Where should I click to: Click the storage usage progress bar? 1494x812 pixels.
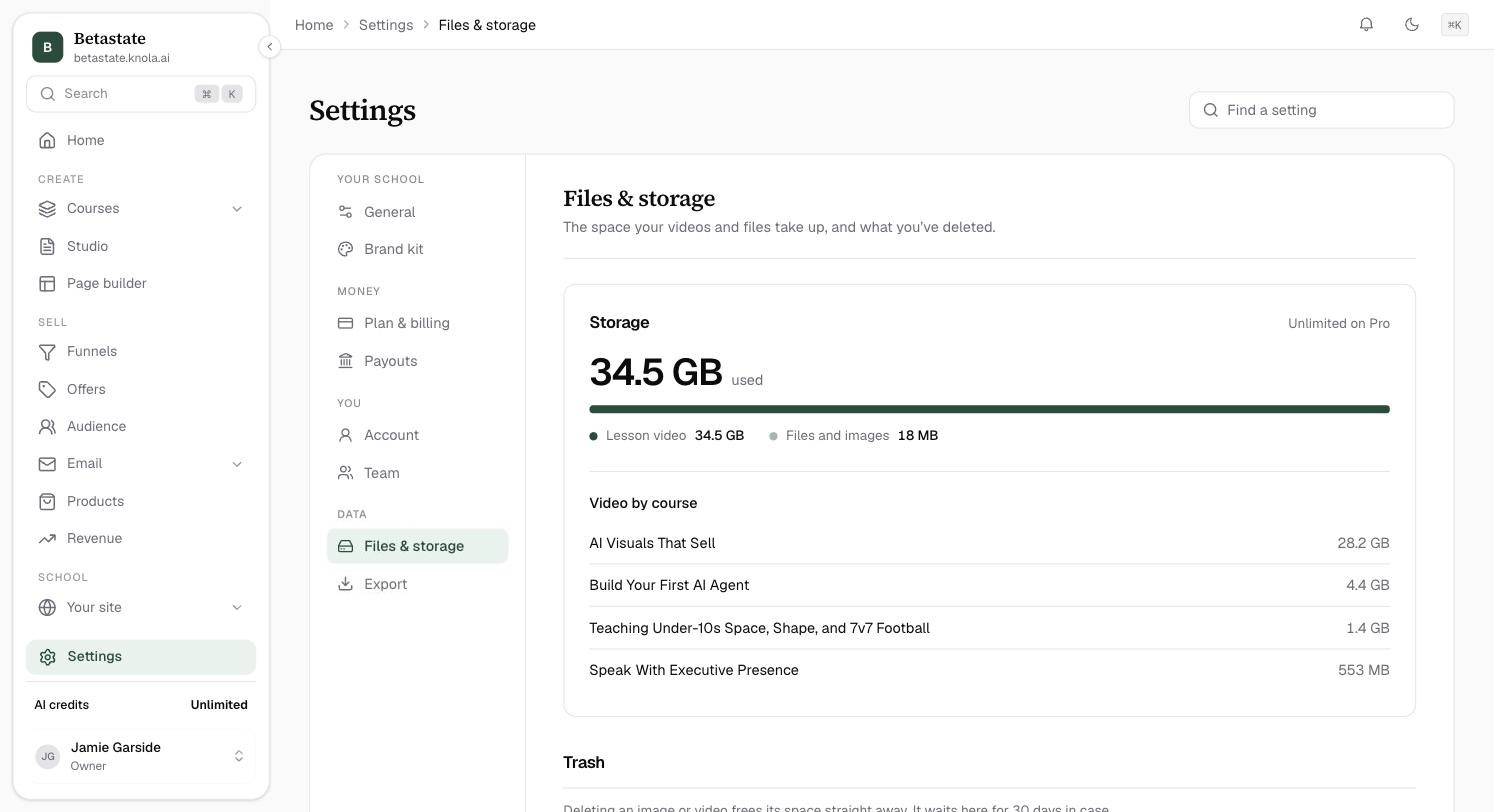coord(989,409)
